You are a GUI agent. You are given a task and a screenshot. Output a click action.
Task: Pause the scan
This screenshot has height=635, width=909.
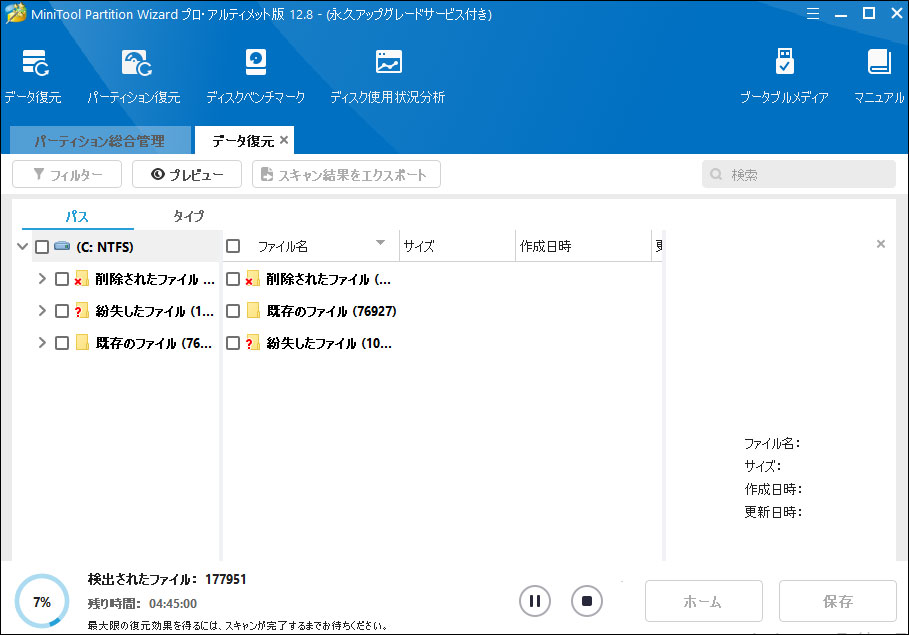click(x=535, y=601)
